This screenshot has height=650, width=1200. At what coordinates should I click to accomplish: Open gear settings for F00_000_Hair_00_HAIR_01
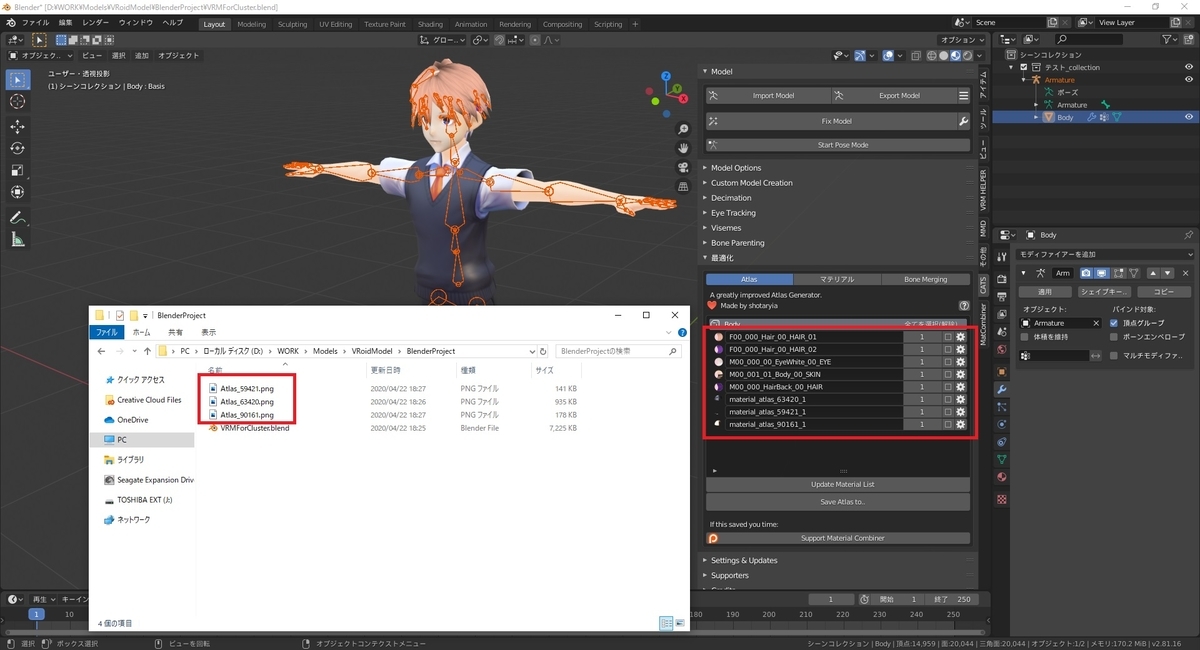[961, 337]
